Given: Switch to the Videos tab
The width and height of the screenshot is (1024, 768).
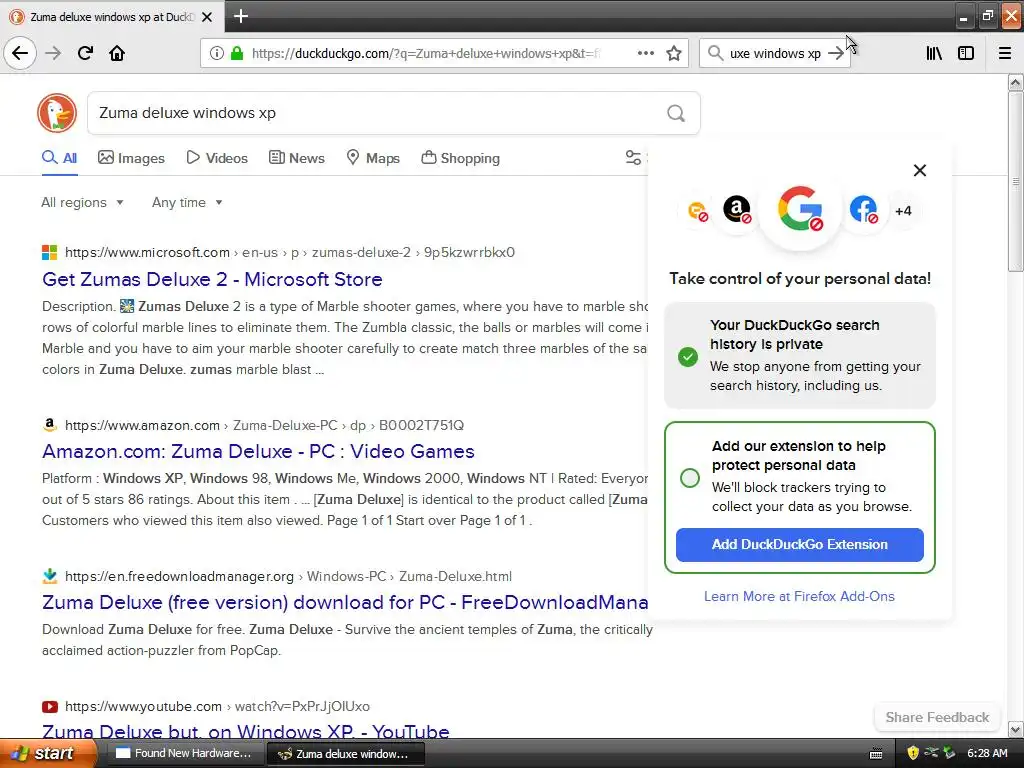Looking at the screenshot, I should tap(217, 158).
